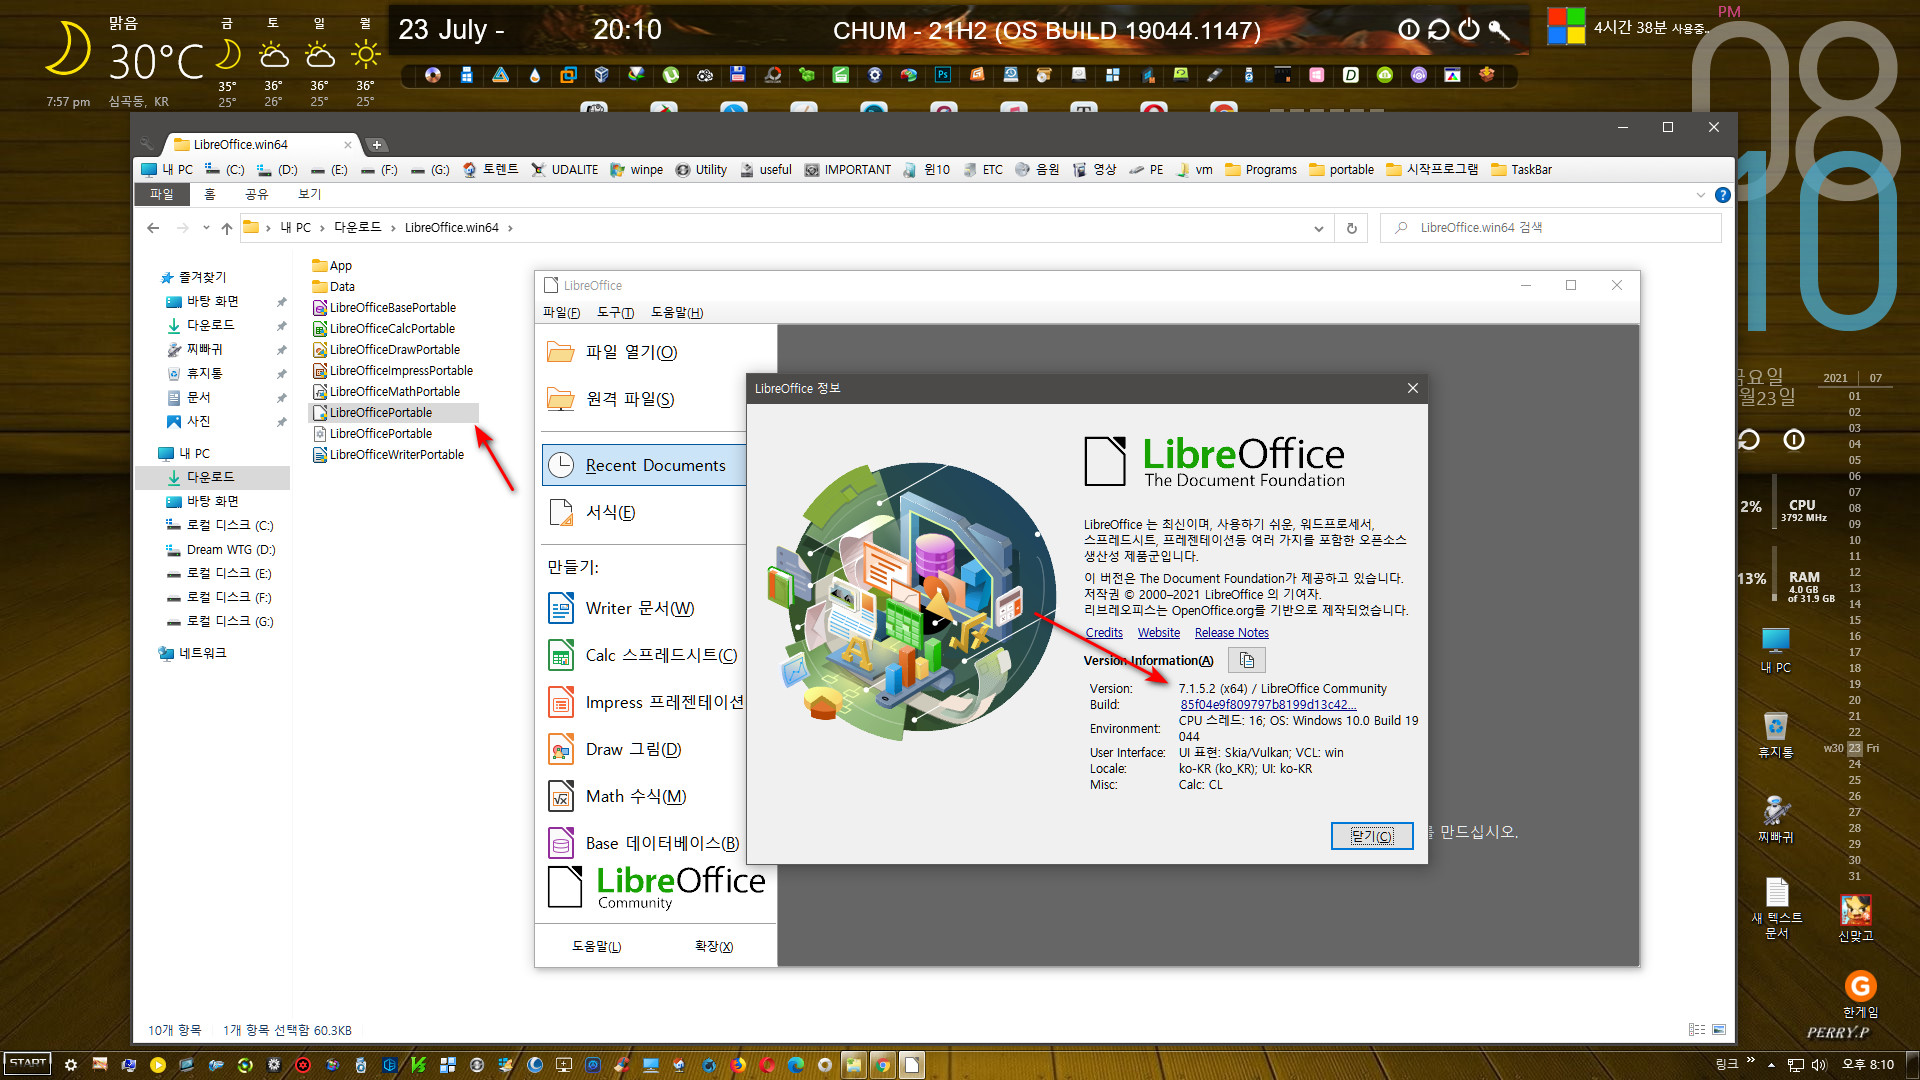The image size is (1920, 1080).
Task: Open the Recent Documents list selector
Action: [x=644, y=465]
